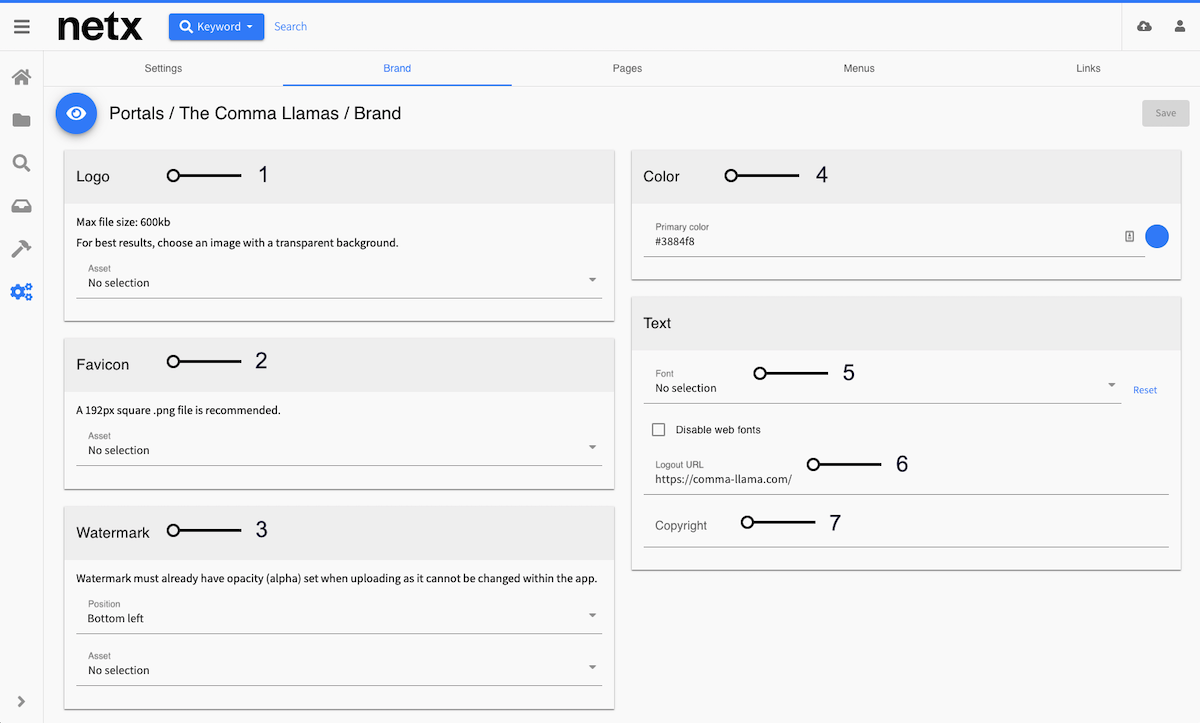This screenshot has width=1200, height=723.
Task: Switch to the Brand tab
Action: coord(397,68)
